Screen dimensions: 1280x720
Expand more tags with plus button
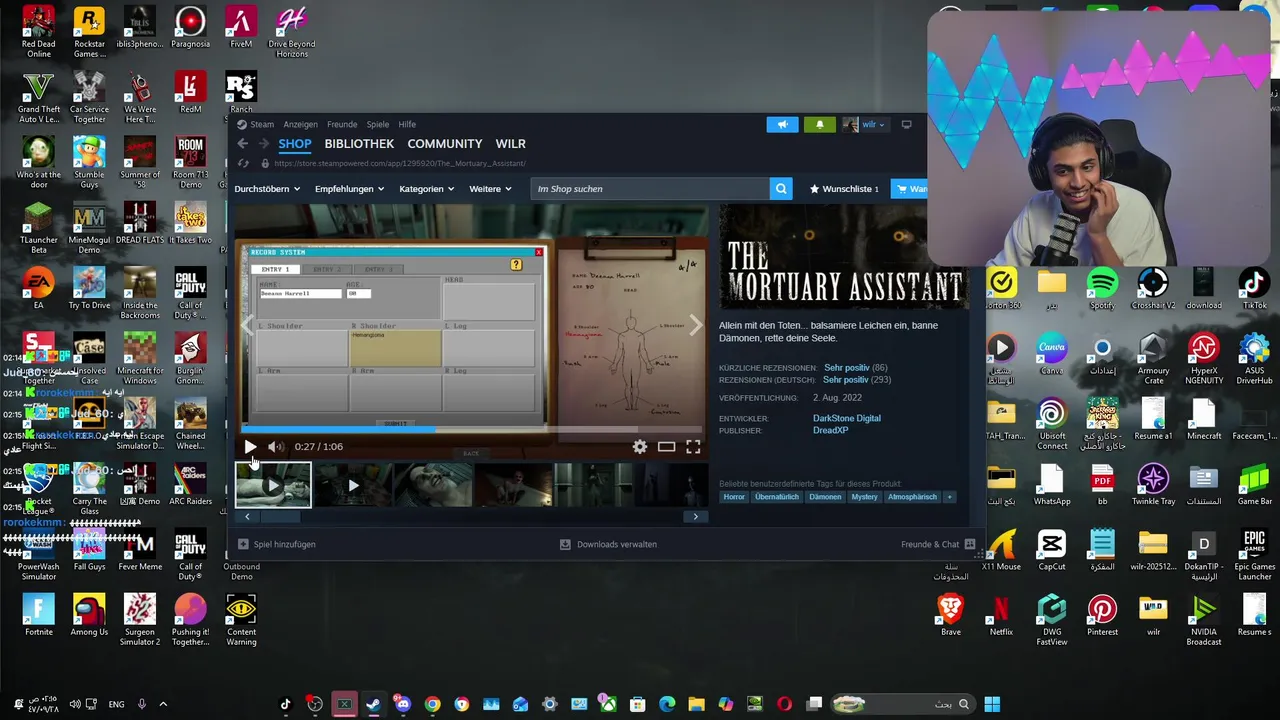tap(949, 497)
